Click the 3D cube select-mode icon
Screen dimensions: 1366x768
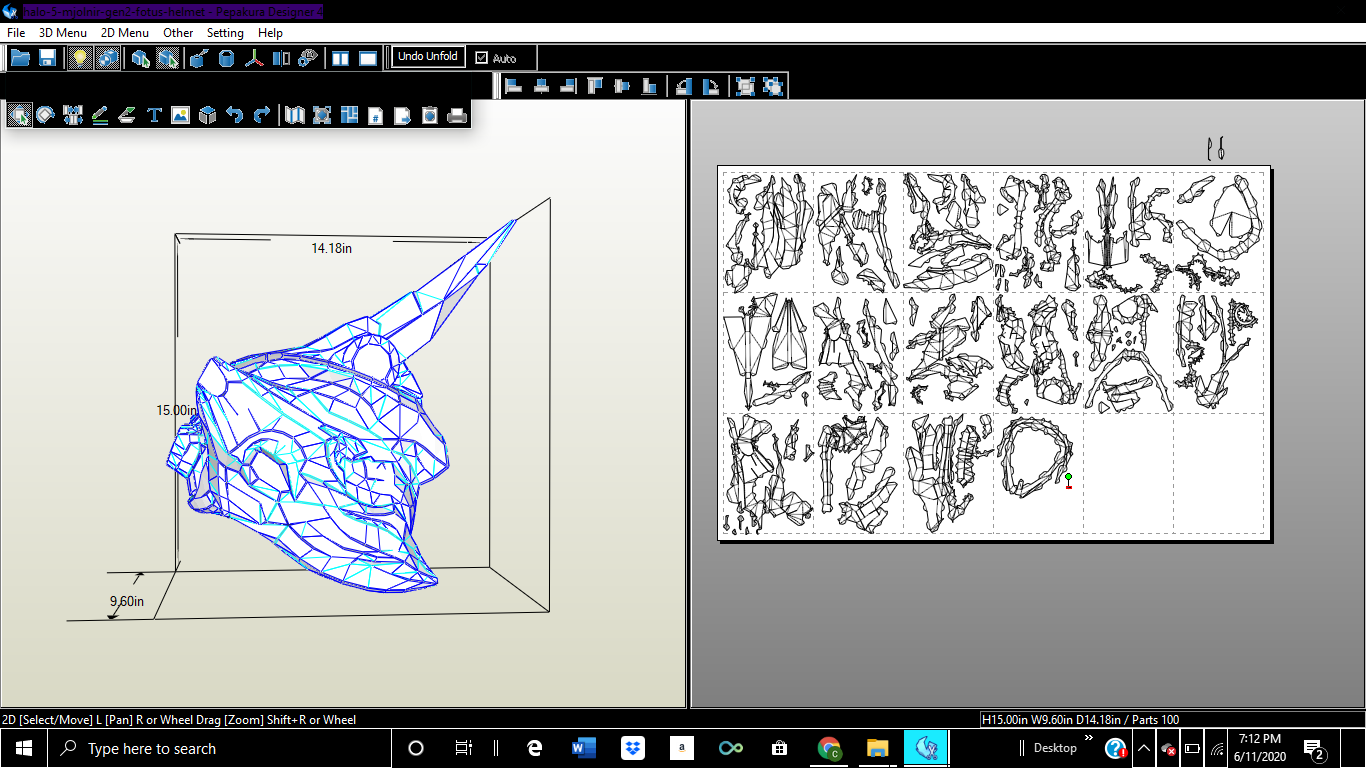[x=141, y=58]
